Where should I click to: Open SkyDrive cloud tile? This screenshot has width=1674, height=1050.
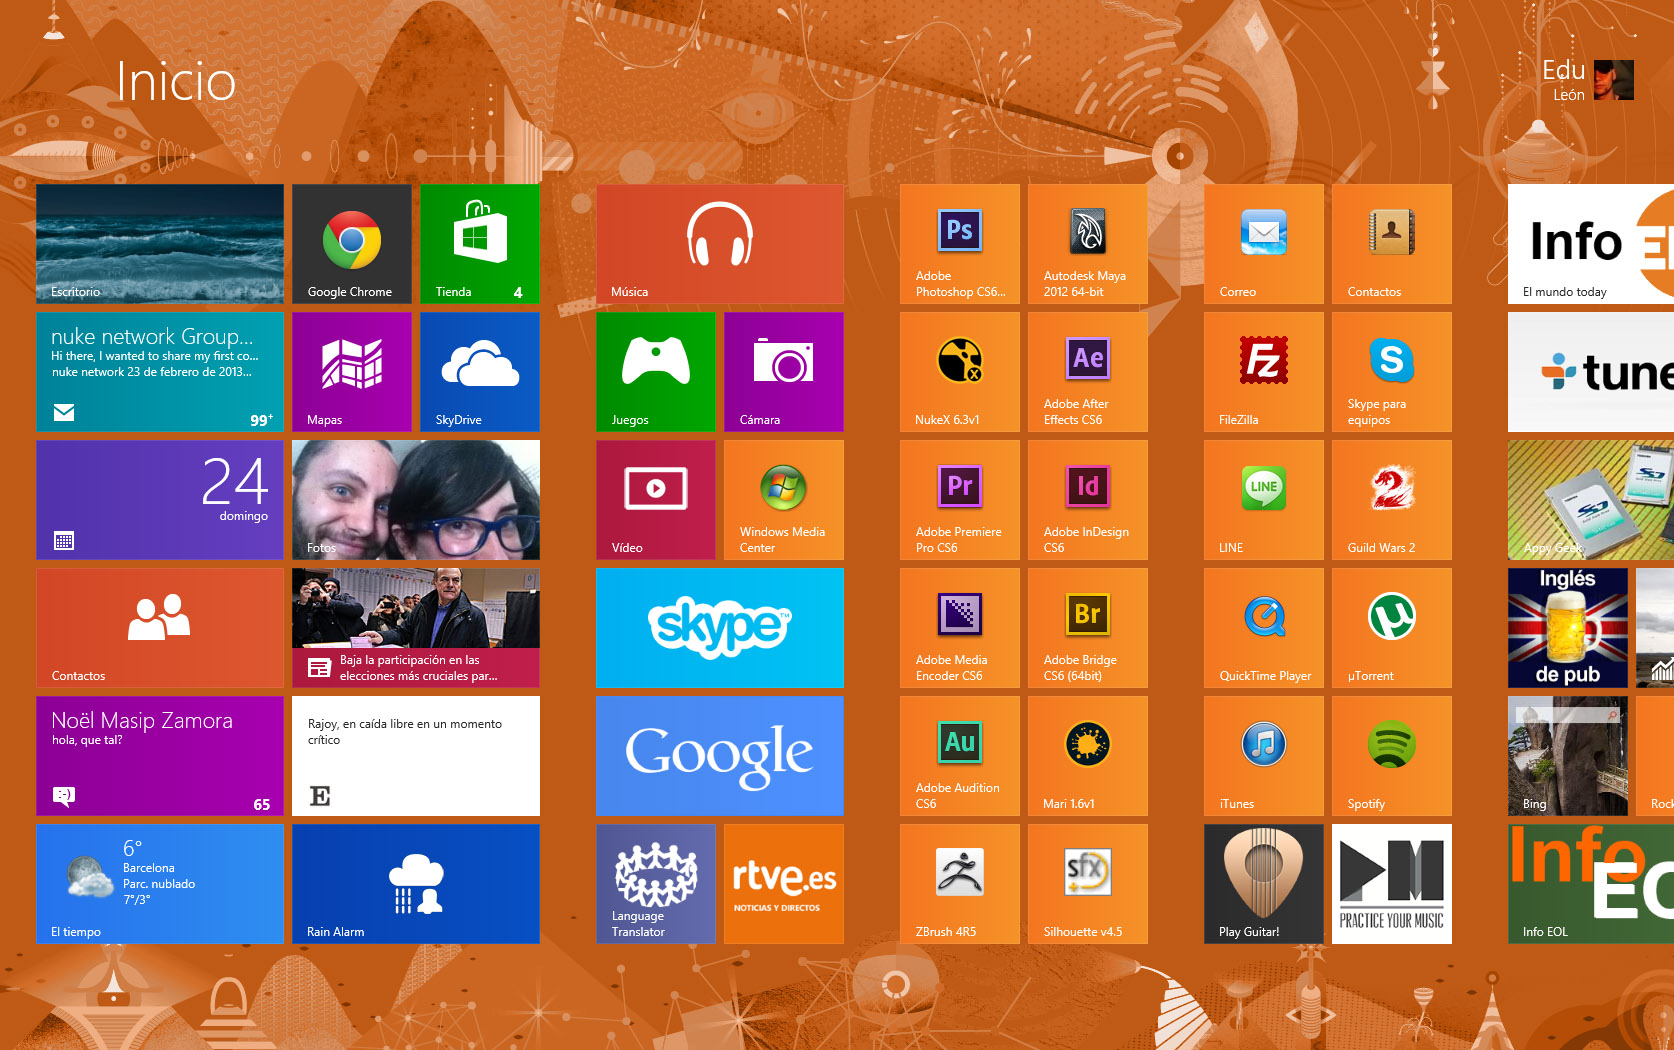(479, 372)
